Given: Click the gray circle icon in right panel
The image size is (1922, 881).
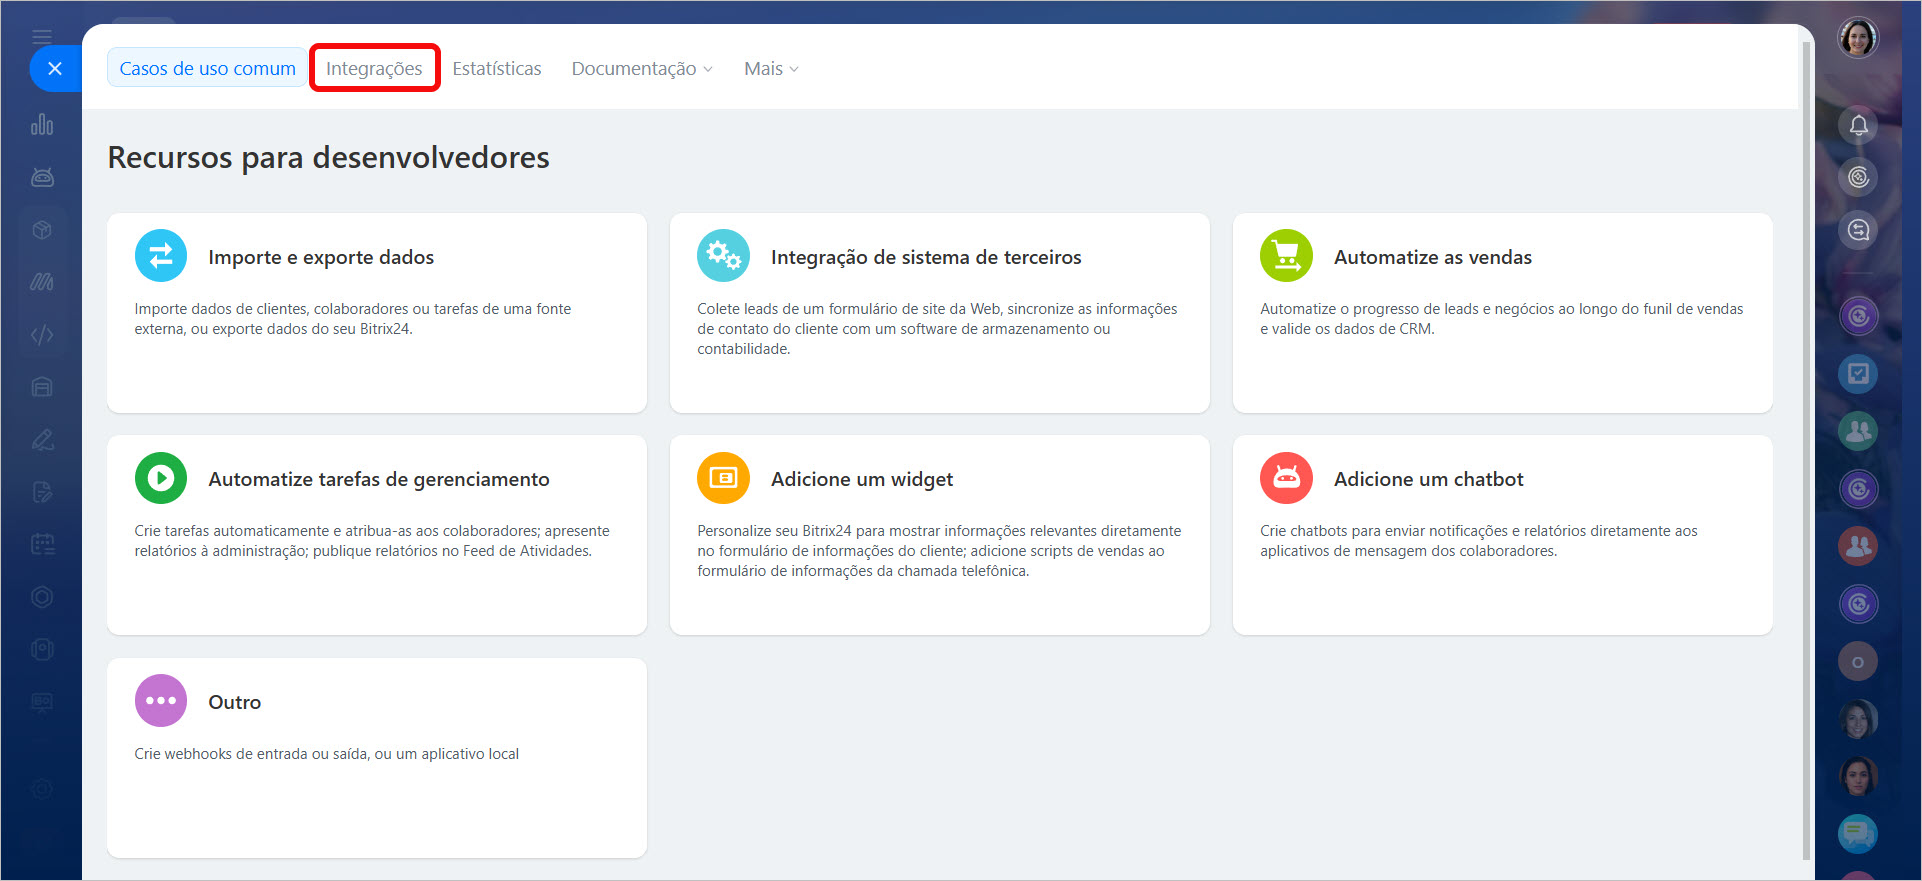Looking at the screenshot, I should click(x=1858, y=661).
